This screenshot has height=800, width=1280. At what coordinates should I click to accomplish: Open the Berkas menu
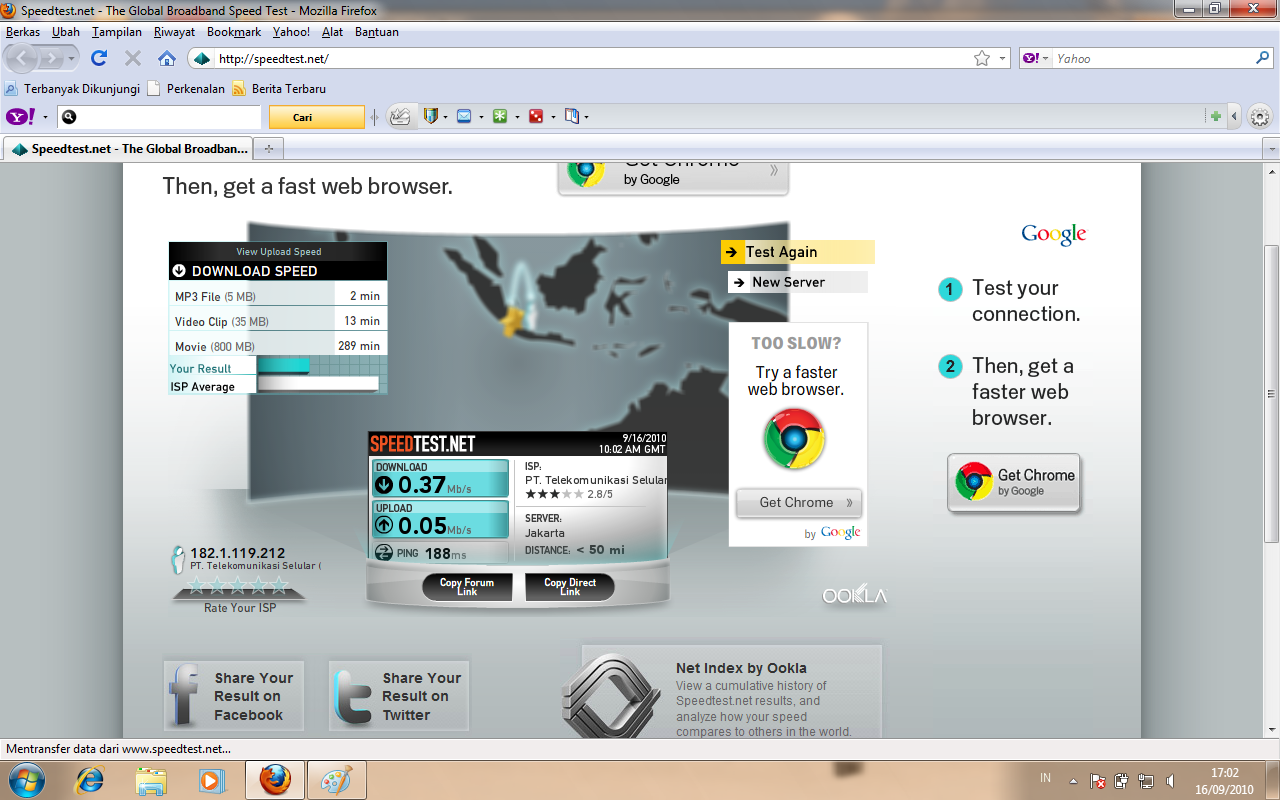(23, 32)
